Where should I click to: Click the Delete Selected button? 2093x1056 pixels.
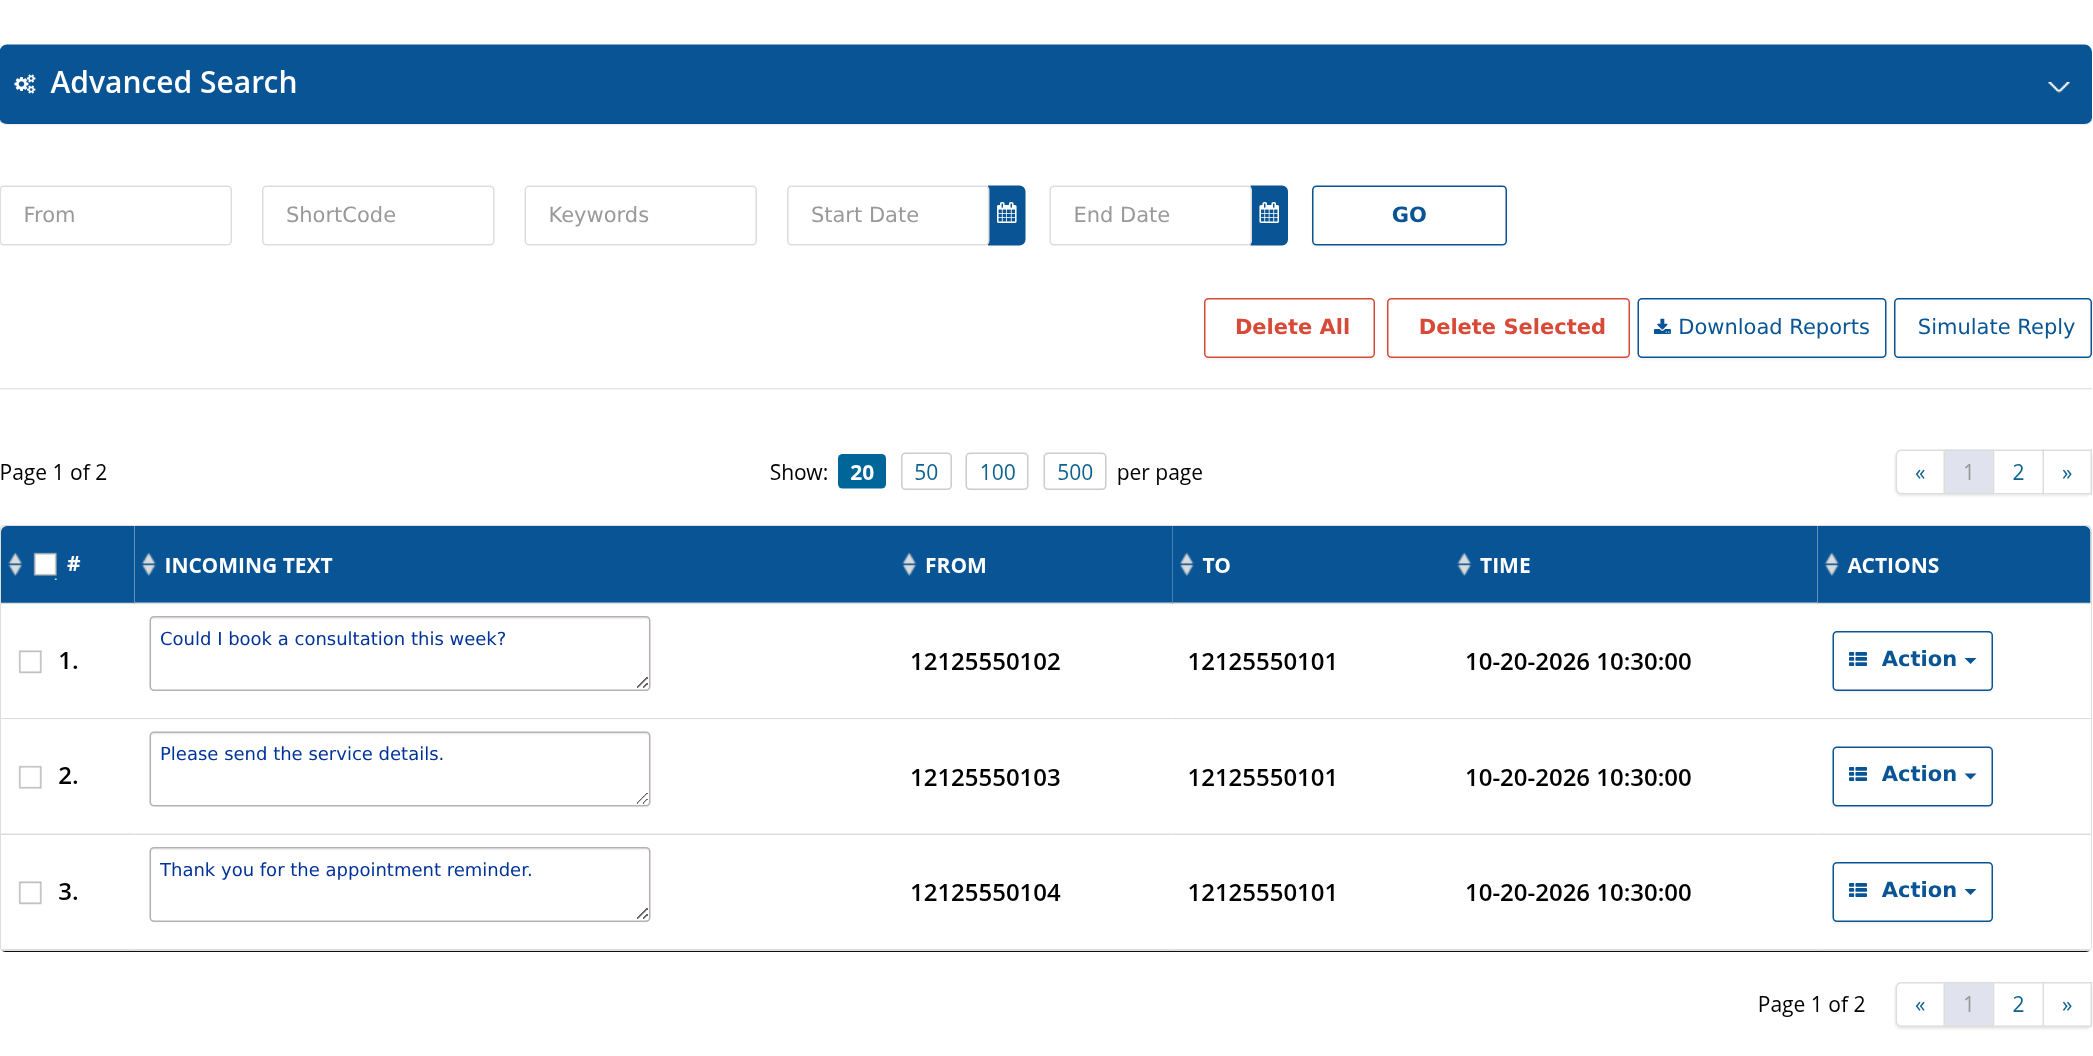pyautogui.click(x=1508, y=328)
